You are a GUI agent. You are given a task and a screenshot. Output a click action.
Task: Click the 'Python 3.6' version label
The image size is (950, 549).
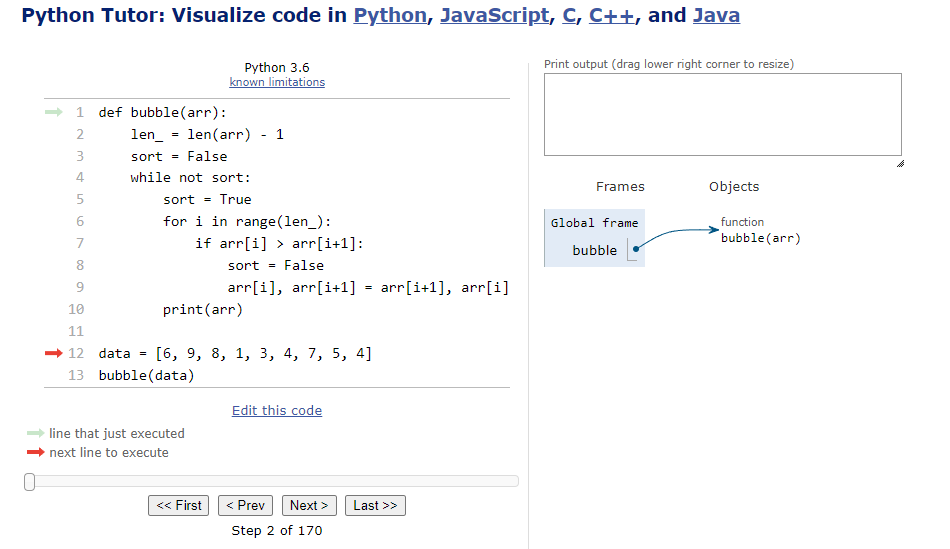click(277, 67)
